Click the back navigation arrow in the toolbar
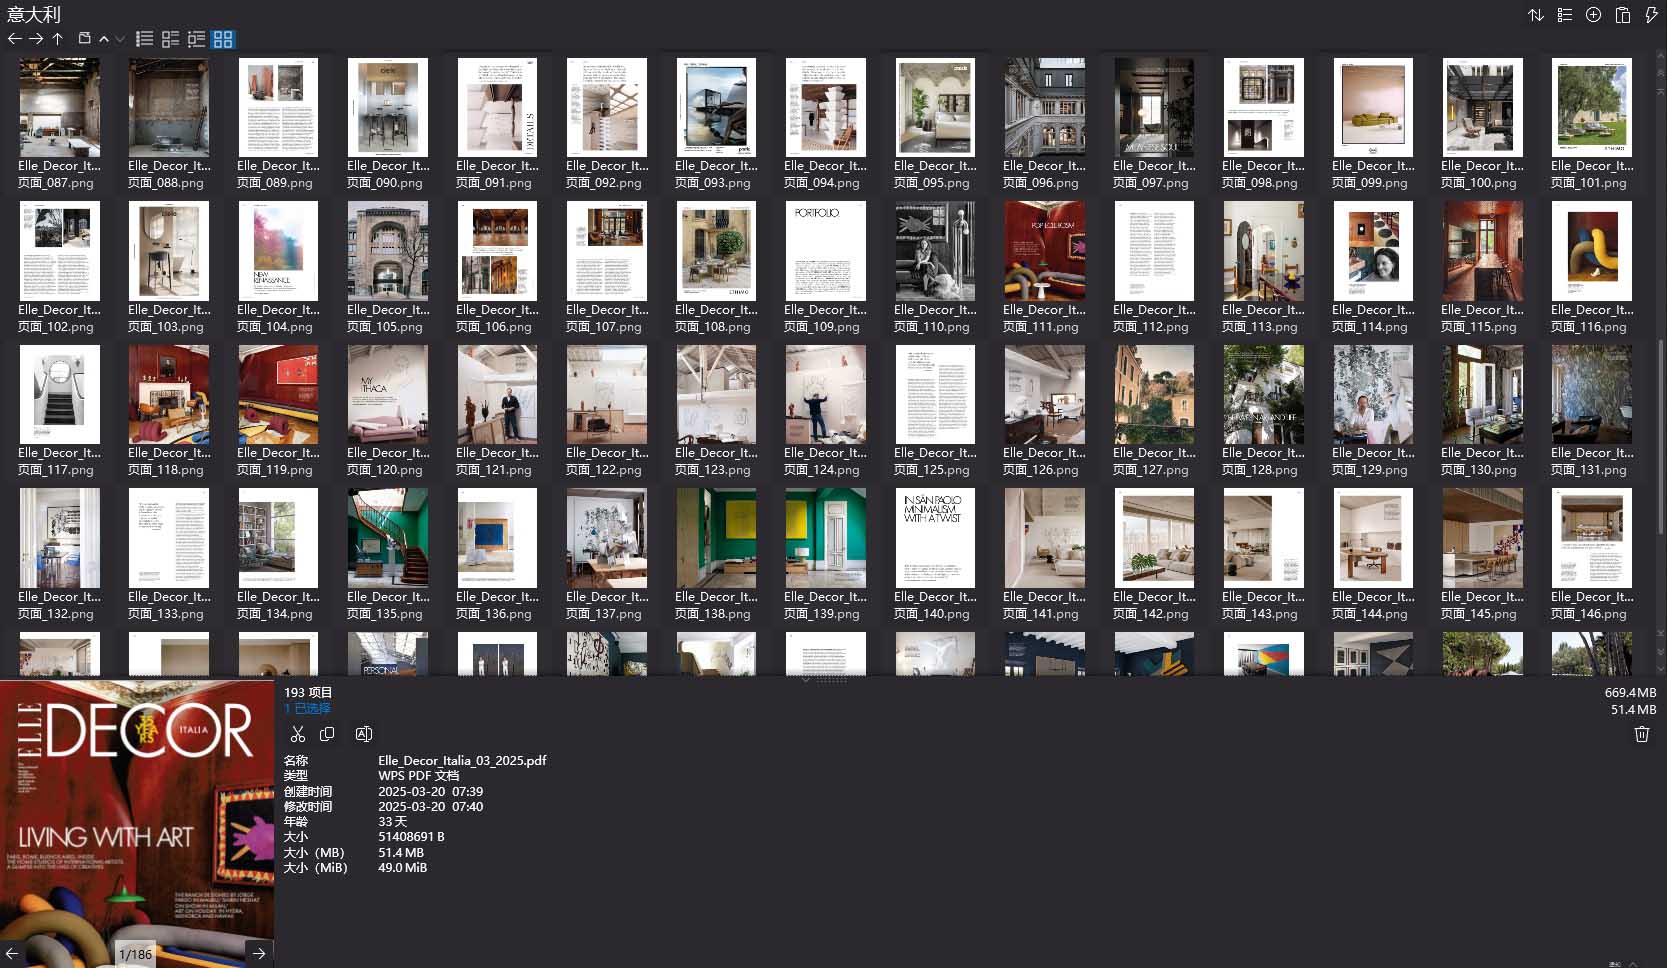Image resolution: width=1667 pixels, height=968 pixels. coord(14,39)
